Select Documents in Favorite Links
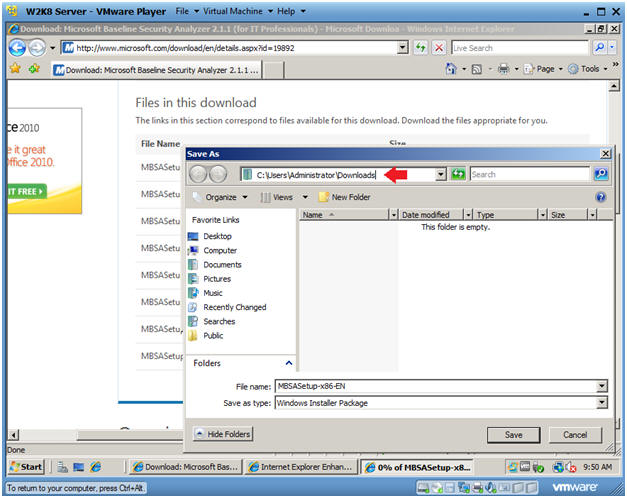The width and height of the screenshot is (627, 498). tap(222, 264)
